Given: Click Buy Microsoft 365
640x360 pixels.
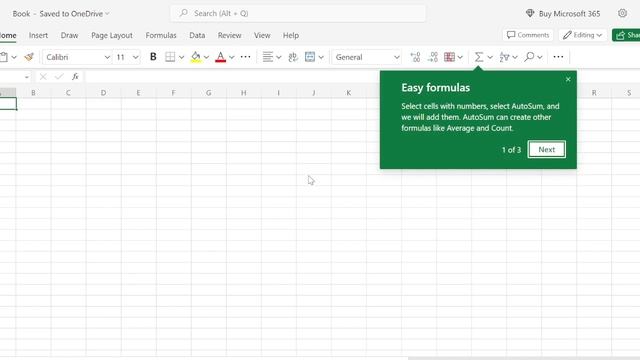Looking at the screenshot, I should [x=563, y=13].
